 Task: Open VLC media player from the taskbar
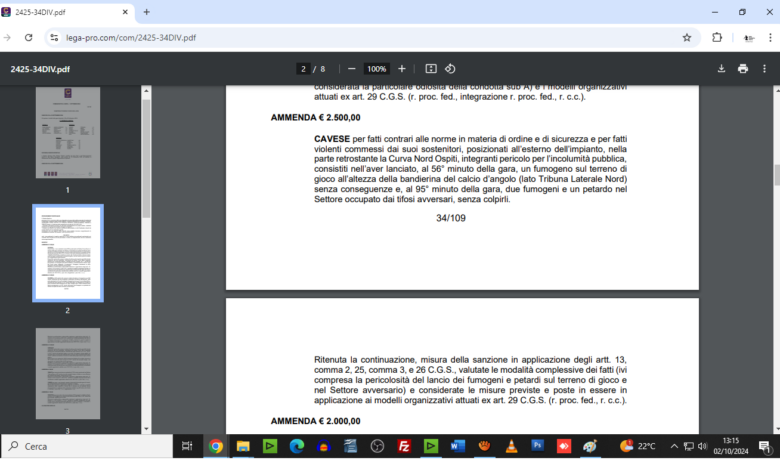511,446
